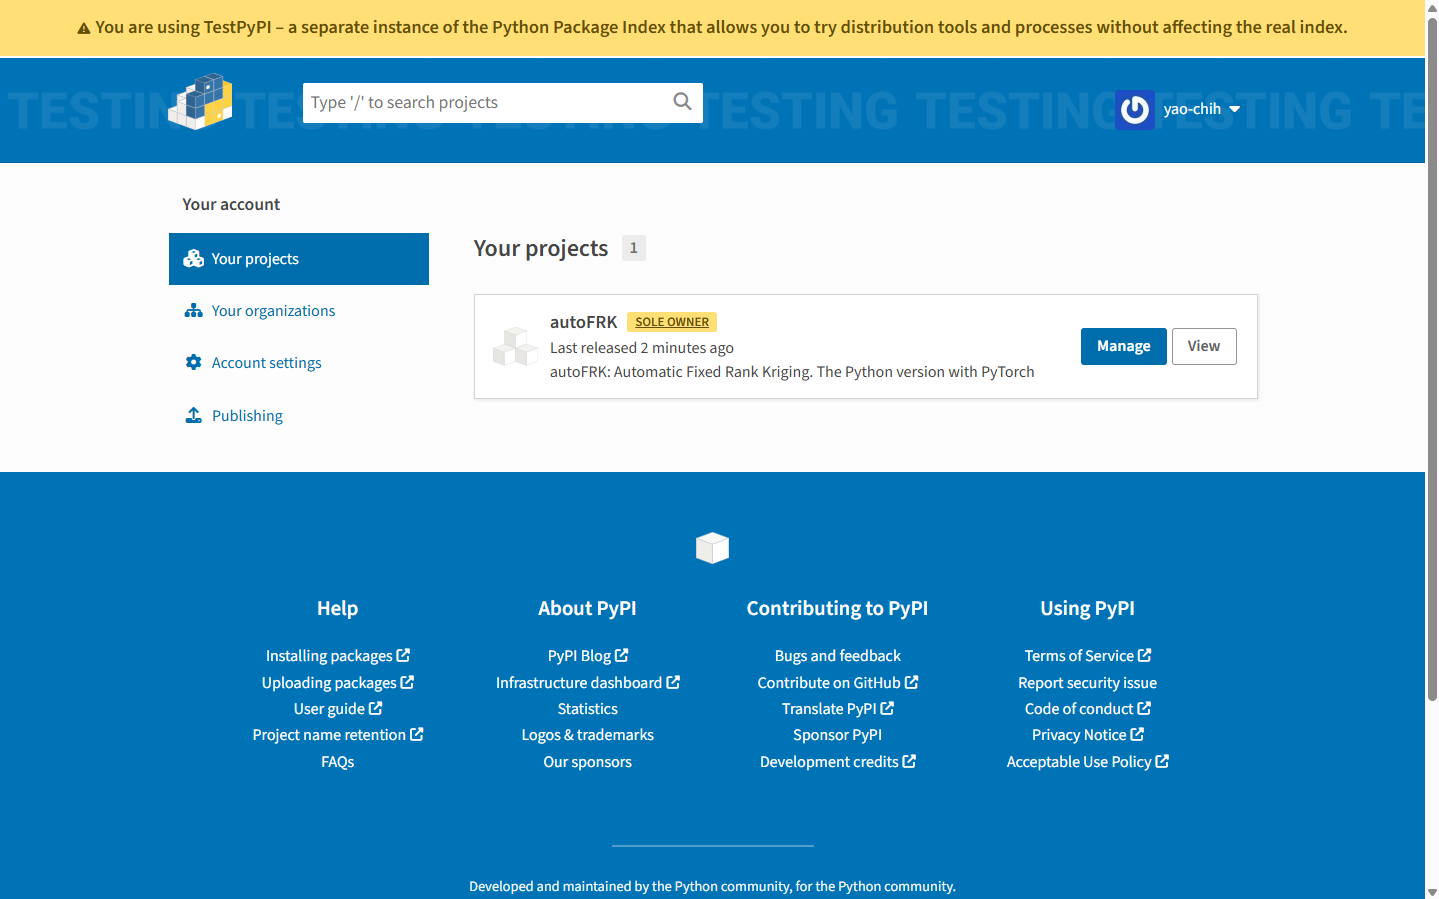Click the "Your account" sidebar heading
Image resolution: width=1439 pixels, height=899 pixels.
tap(231, 204)
